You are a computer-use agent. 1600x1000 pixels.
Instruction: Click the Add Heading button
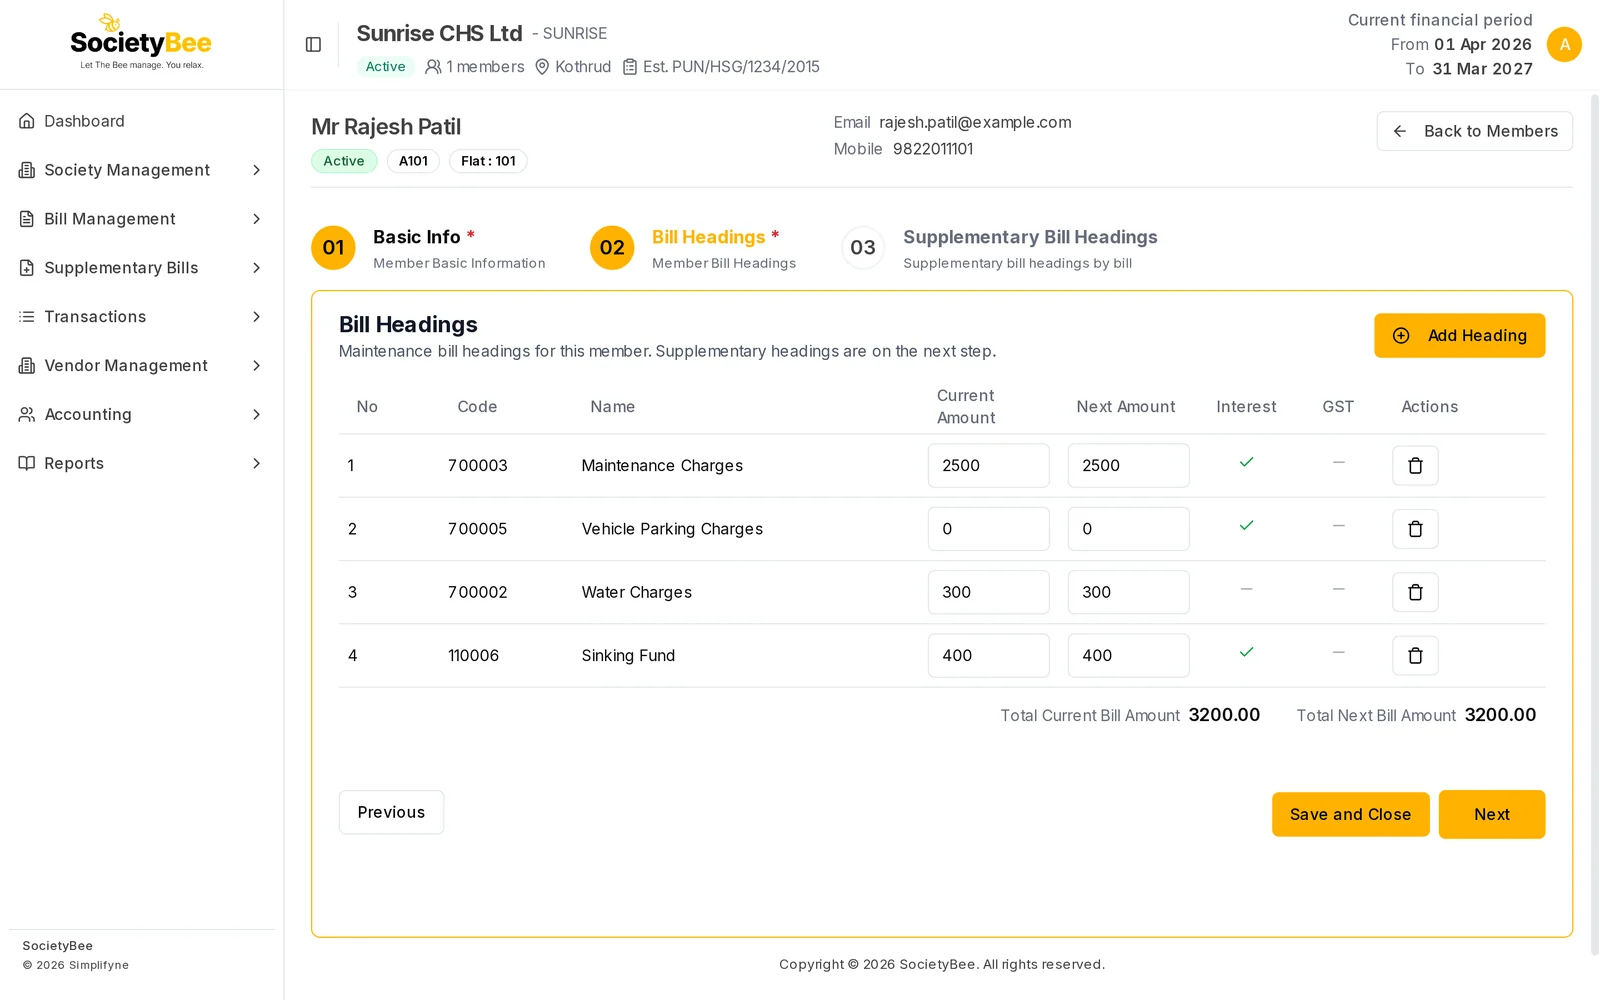pos(1459,336)
